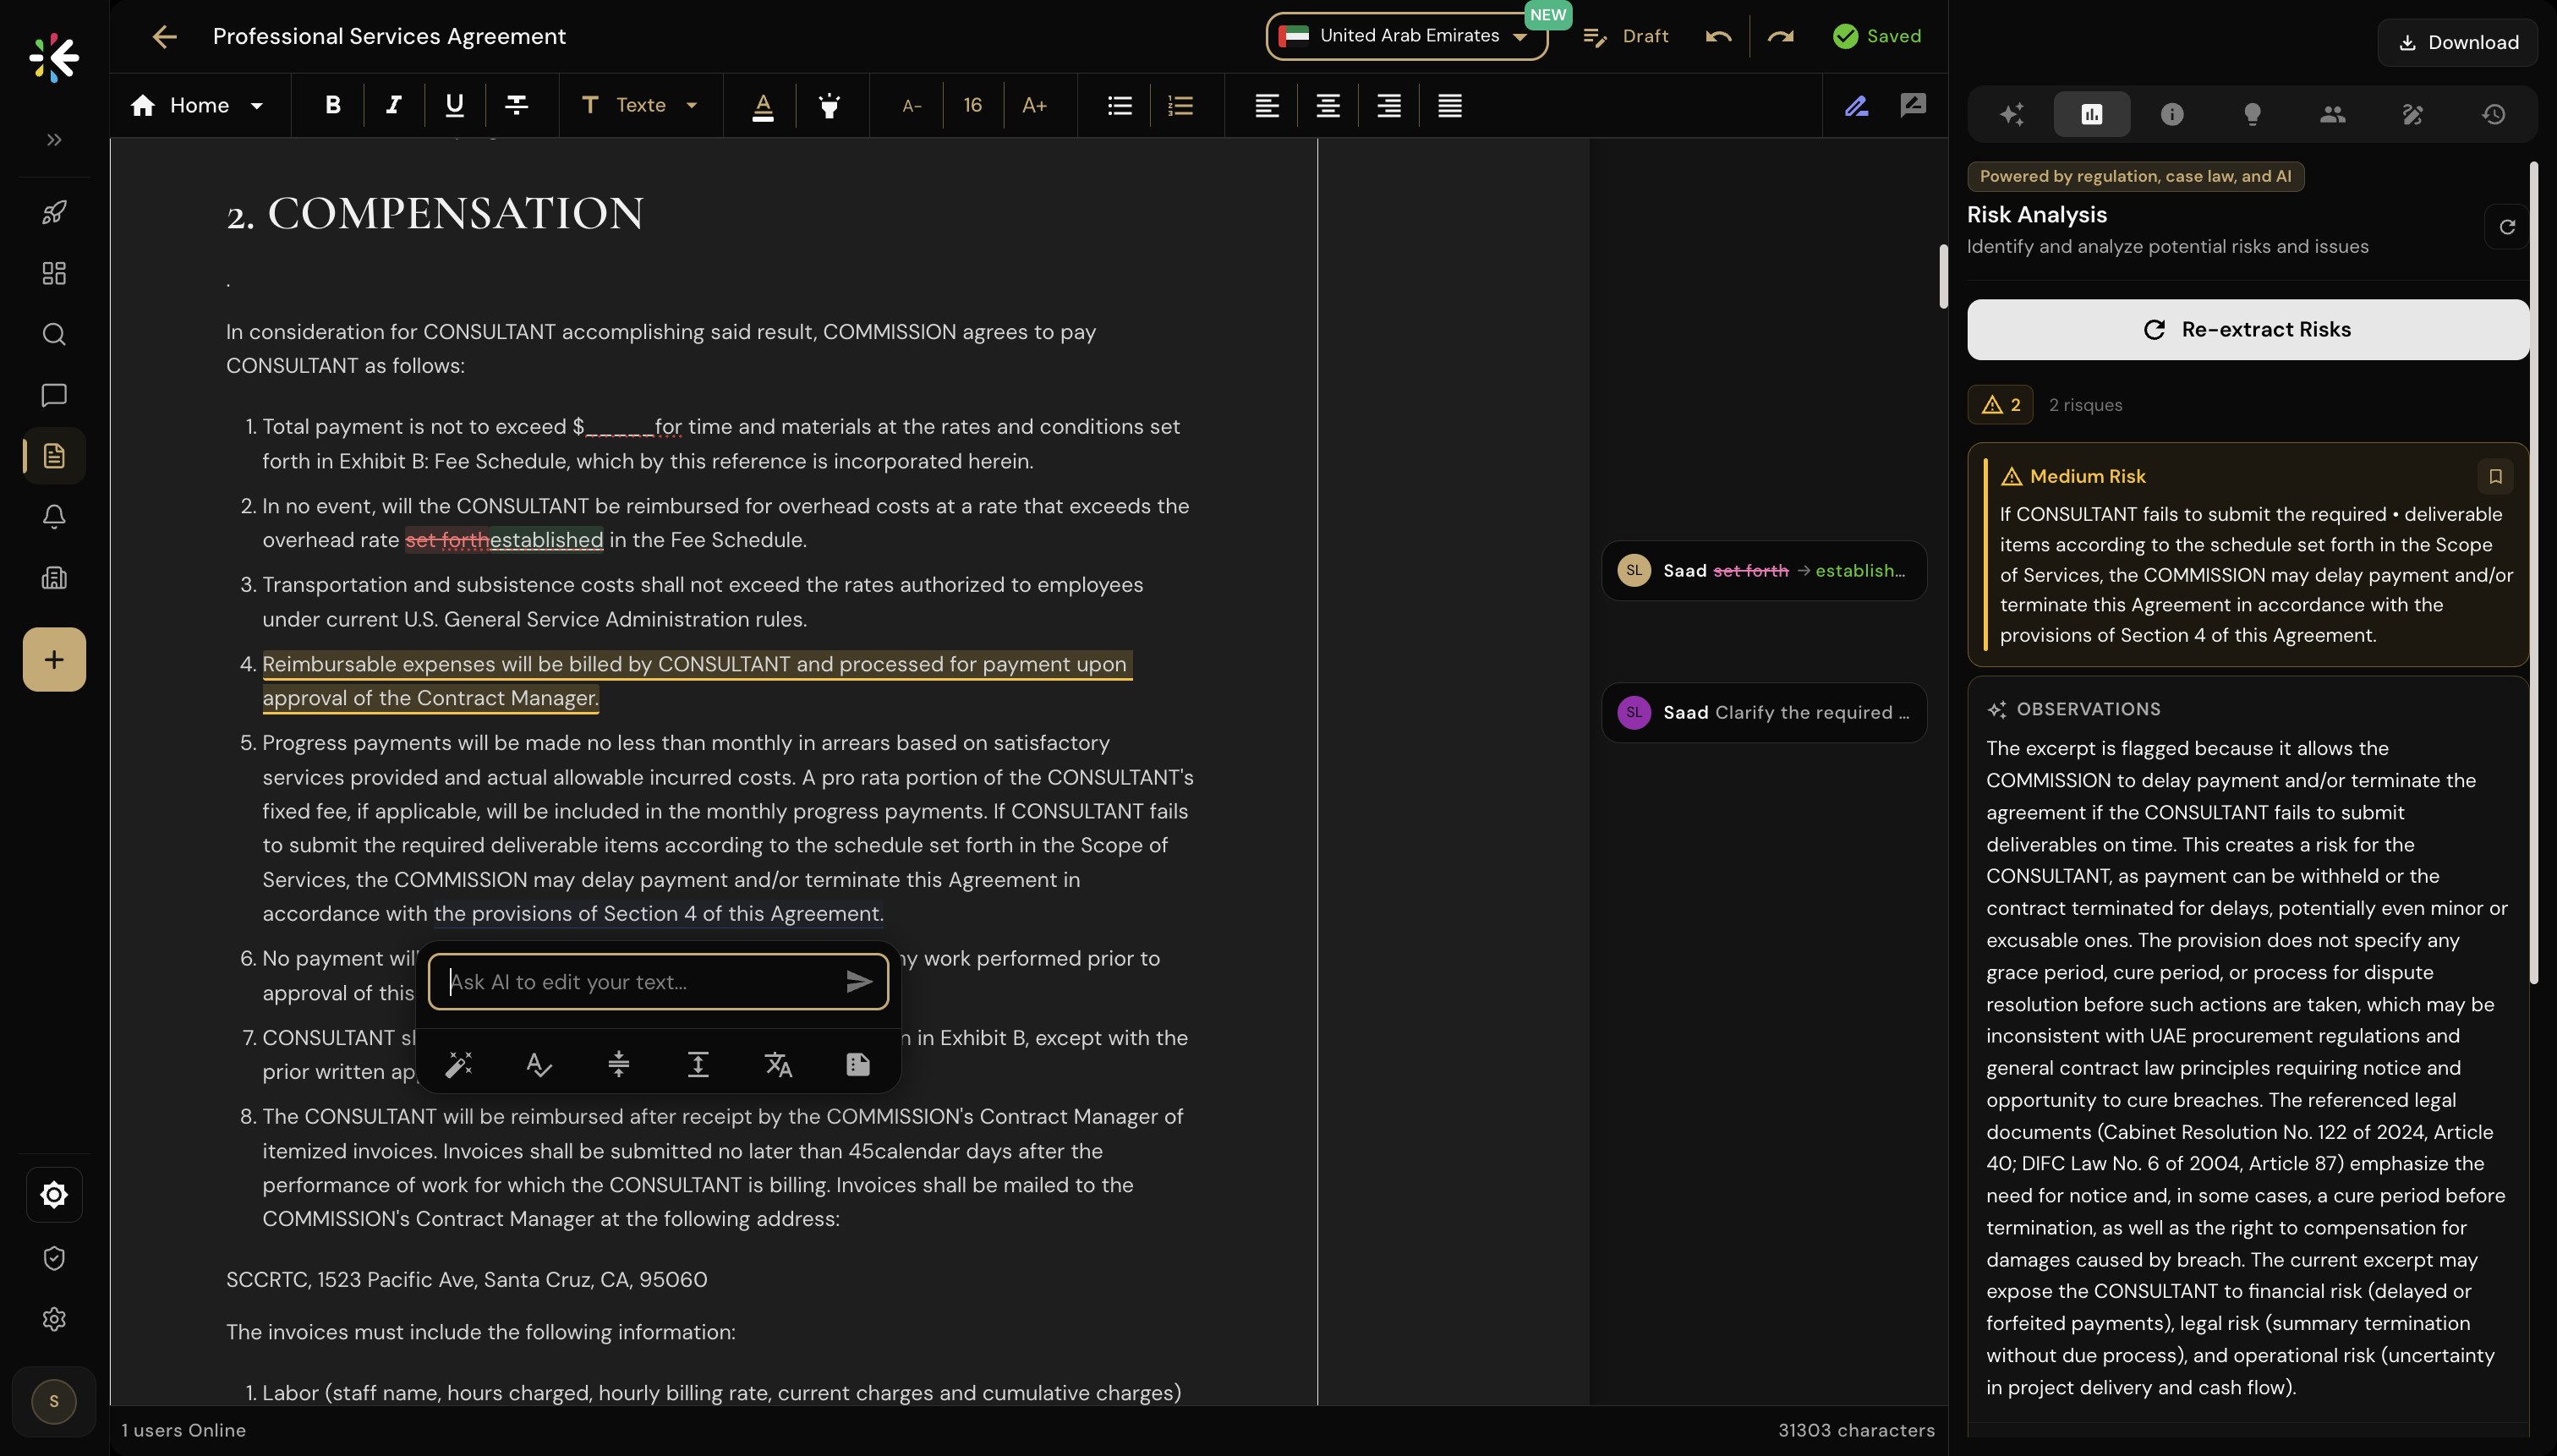Toggle strikethrough formatting
2557x1456 pixels.
click(x=516, y=105)
